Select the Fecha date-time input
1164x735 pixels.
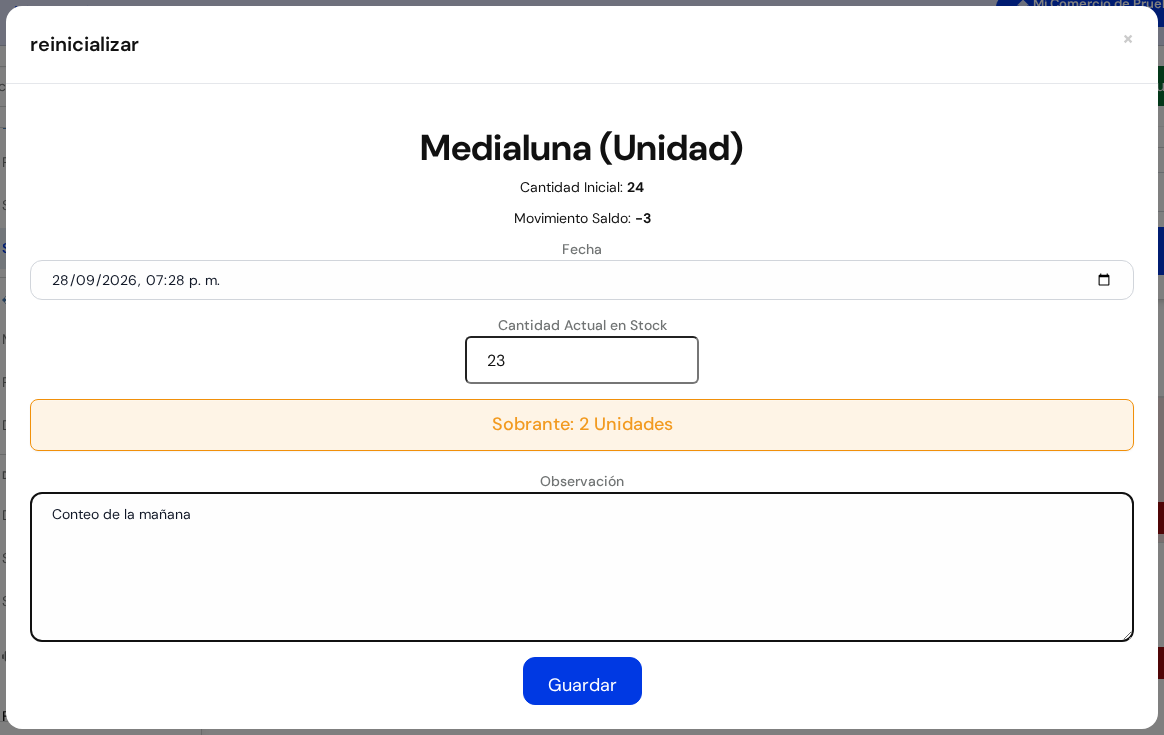tap(582, 280)
